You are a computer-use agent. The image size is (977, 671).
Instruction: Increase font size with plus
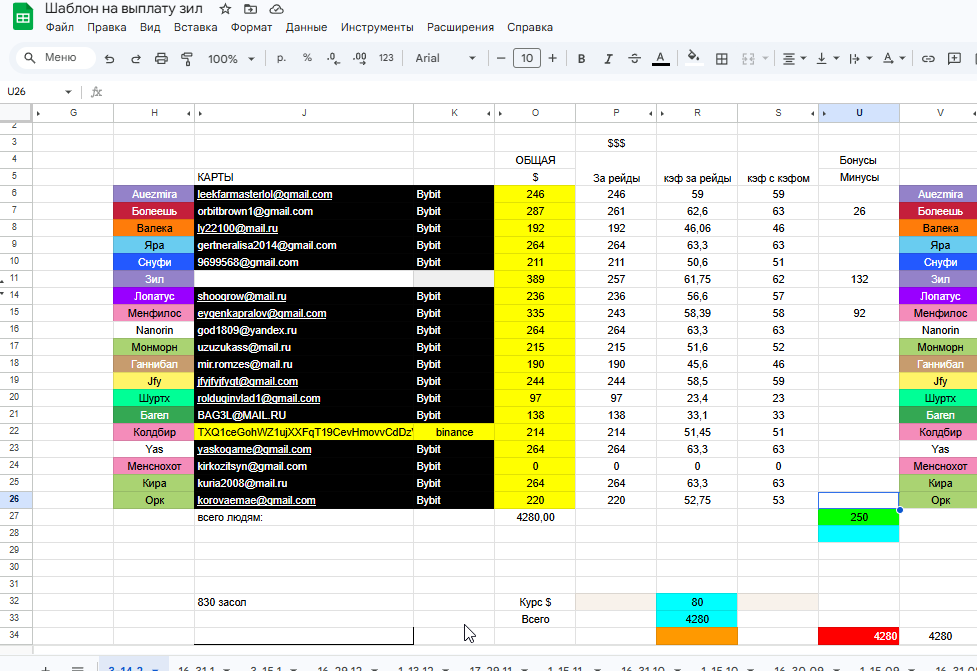coord(553,58)
